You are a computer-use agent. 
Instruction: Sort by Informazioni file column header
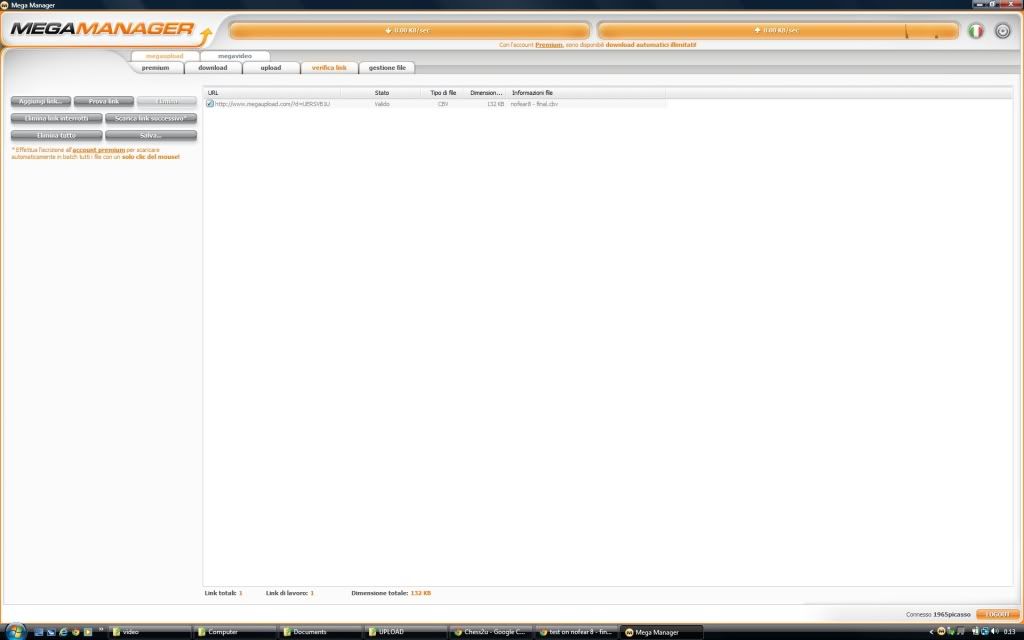[586, 93]
